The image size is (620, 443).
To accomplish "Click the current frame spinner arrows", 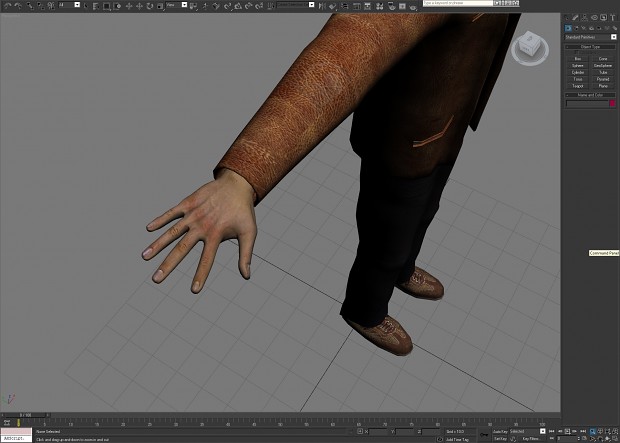I will click(x=579, y=439).
